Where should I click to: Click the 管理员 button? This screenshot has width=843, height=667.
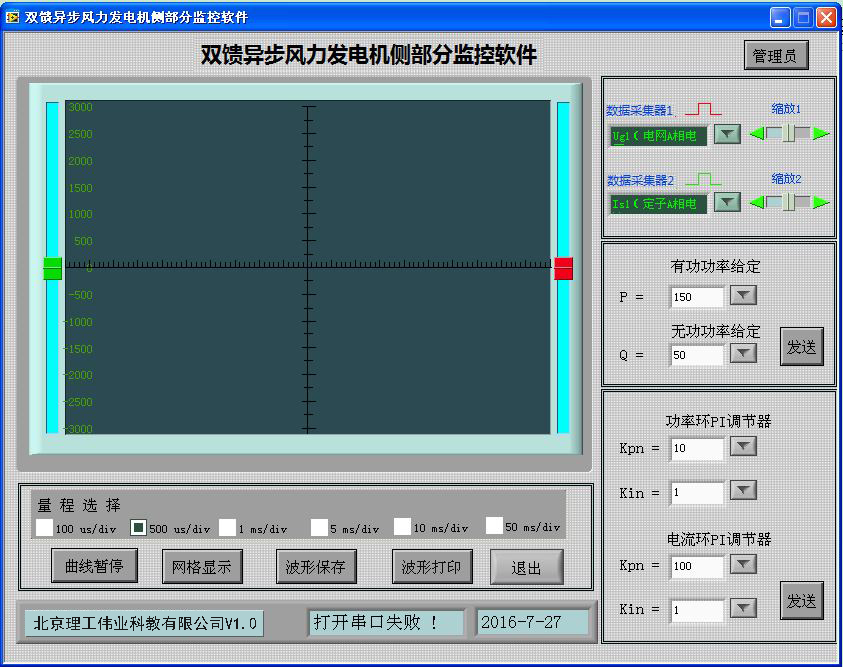(x=776, y=56)
